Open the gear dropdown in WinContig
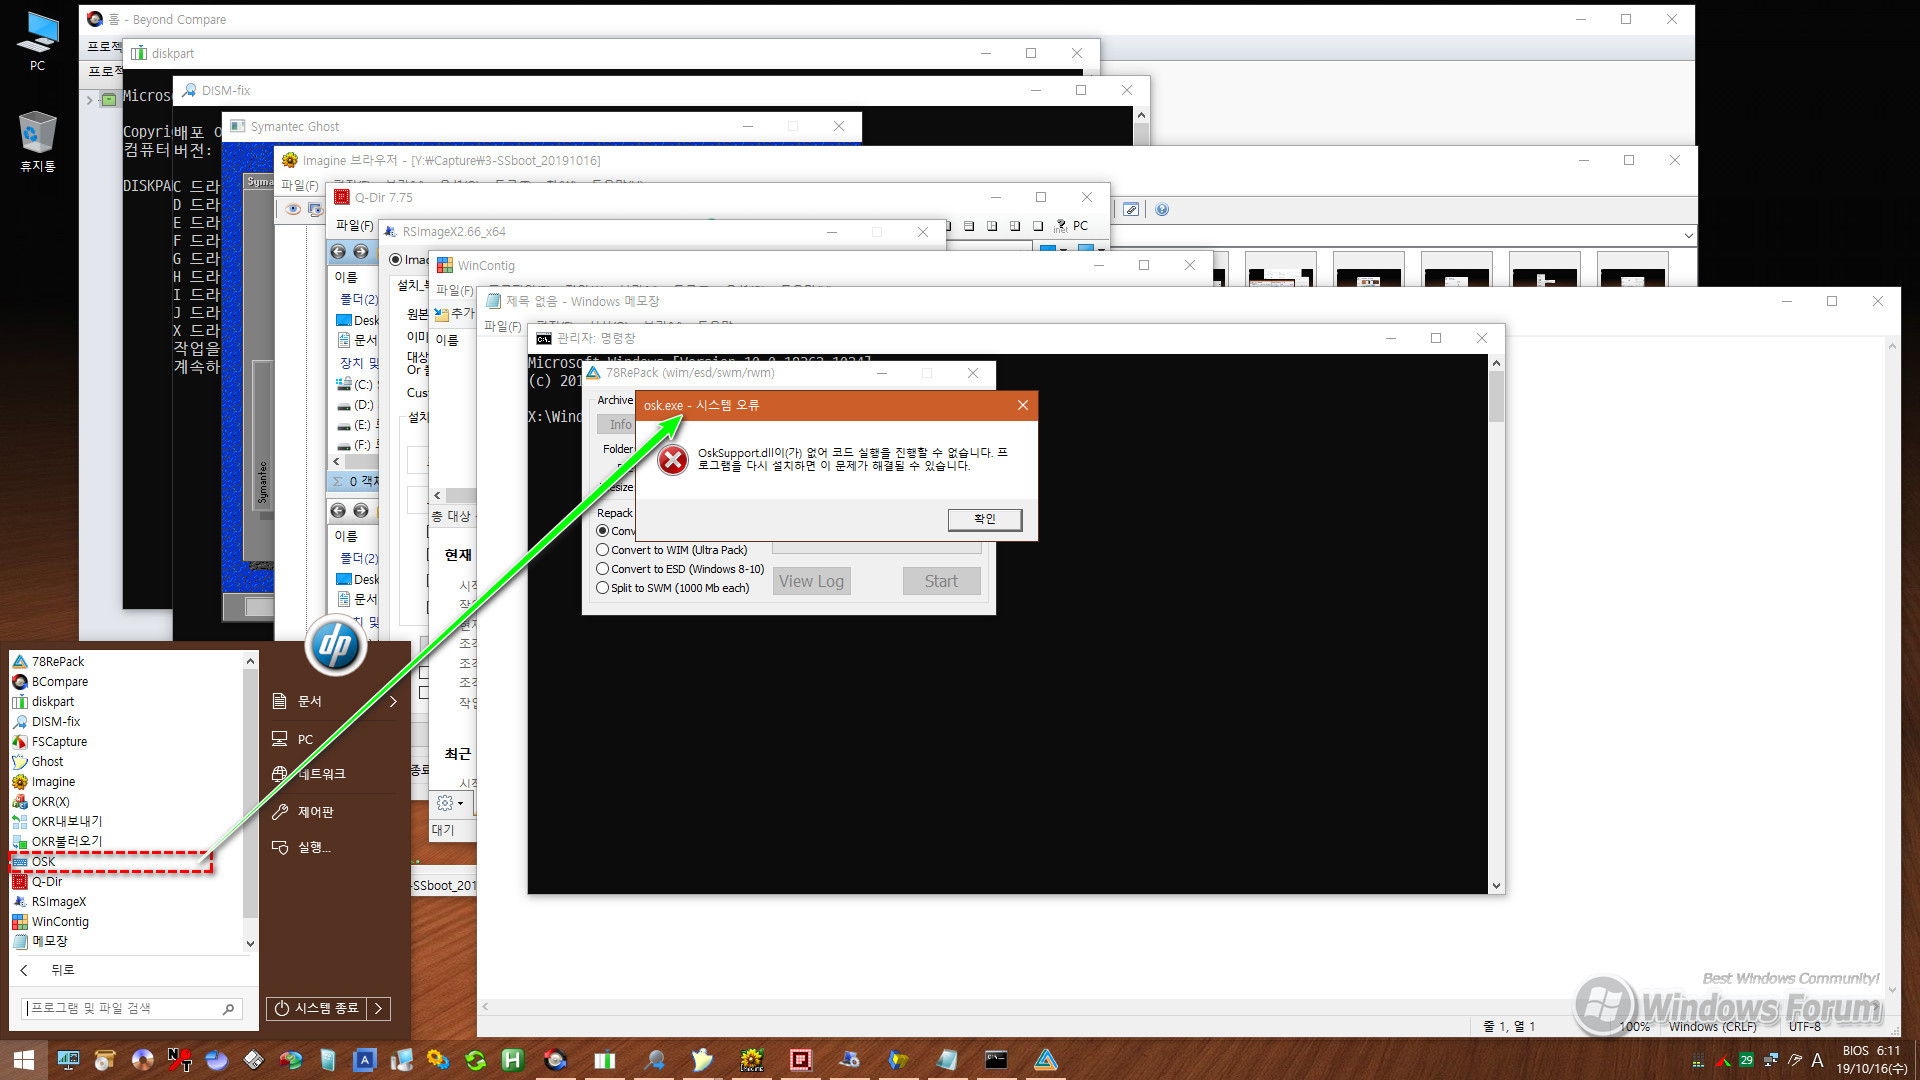The width and height of the screenshot is (1920, 1080). click(x=449, y=802)
